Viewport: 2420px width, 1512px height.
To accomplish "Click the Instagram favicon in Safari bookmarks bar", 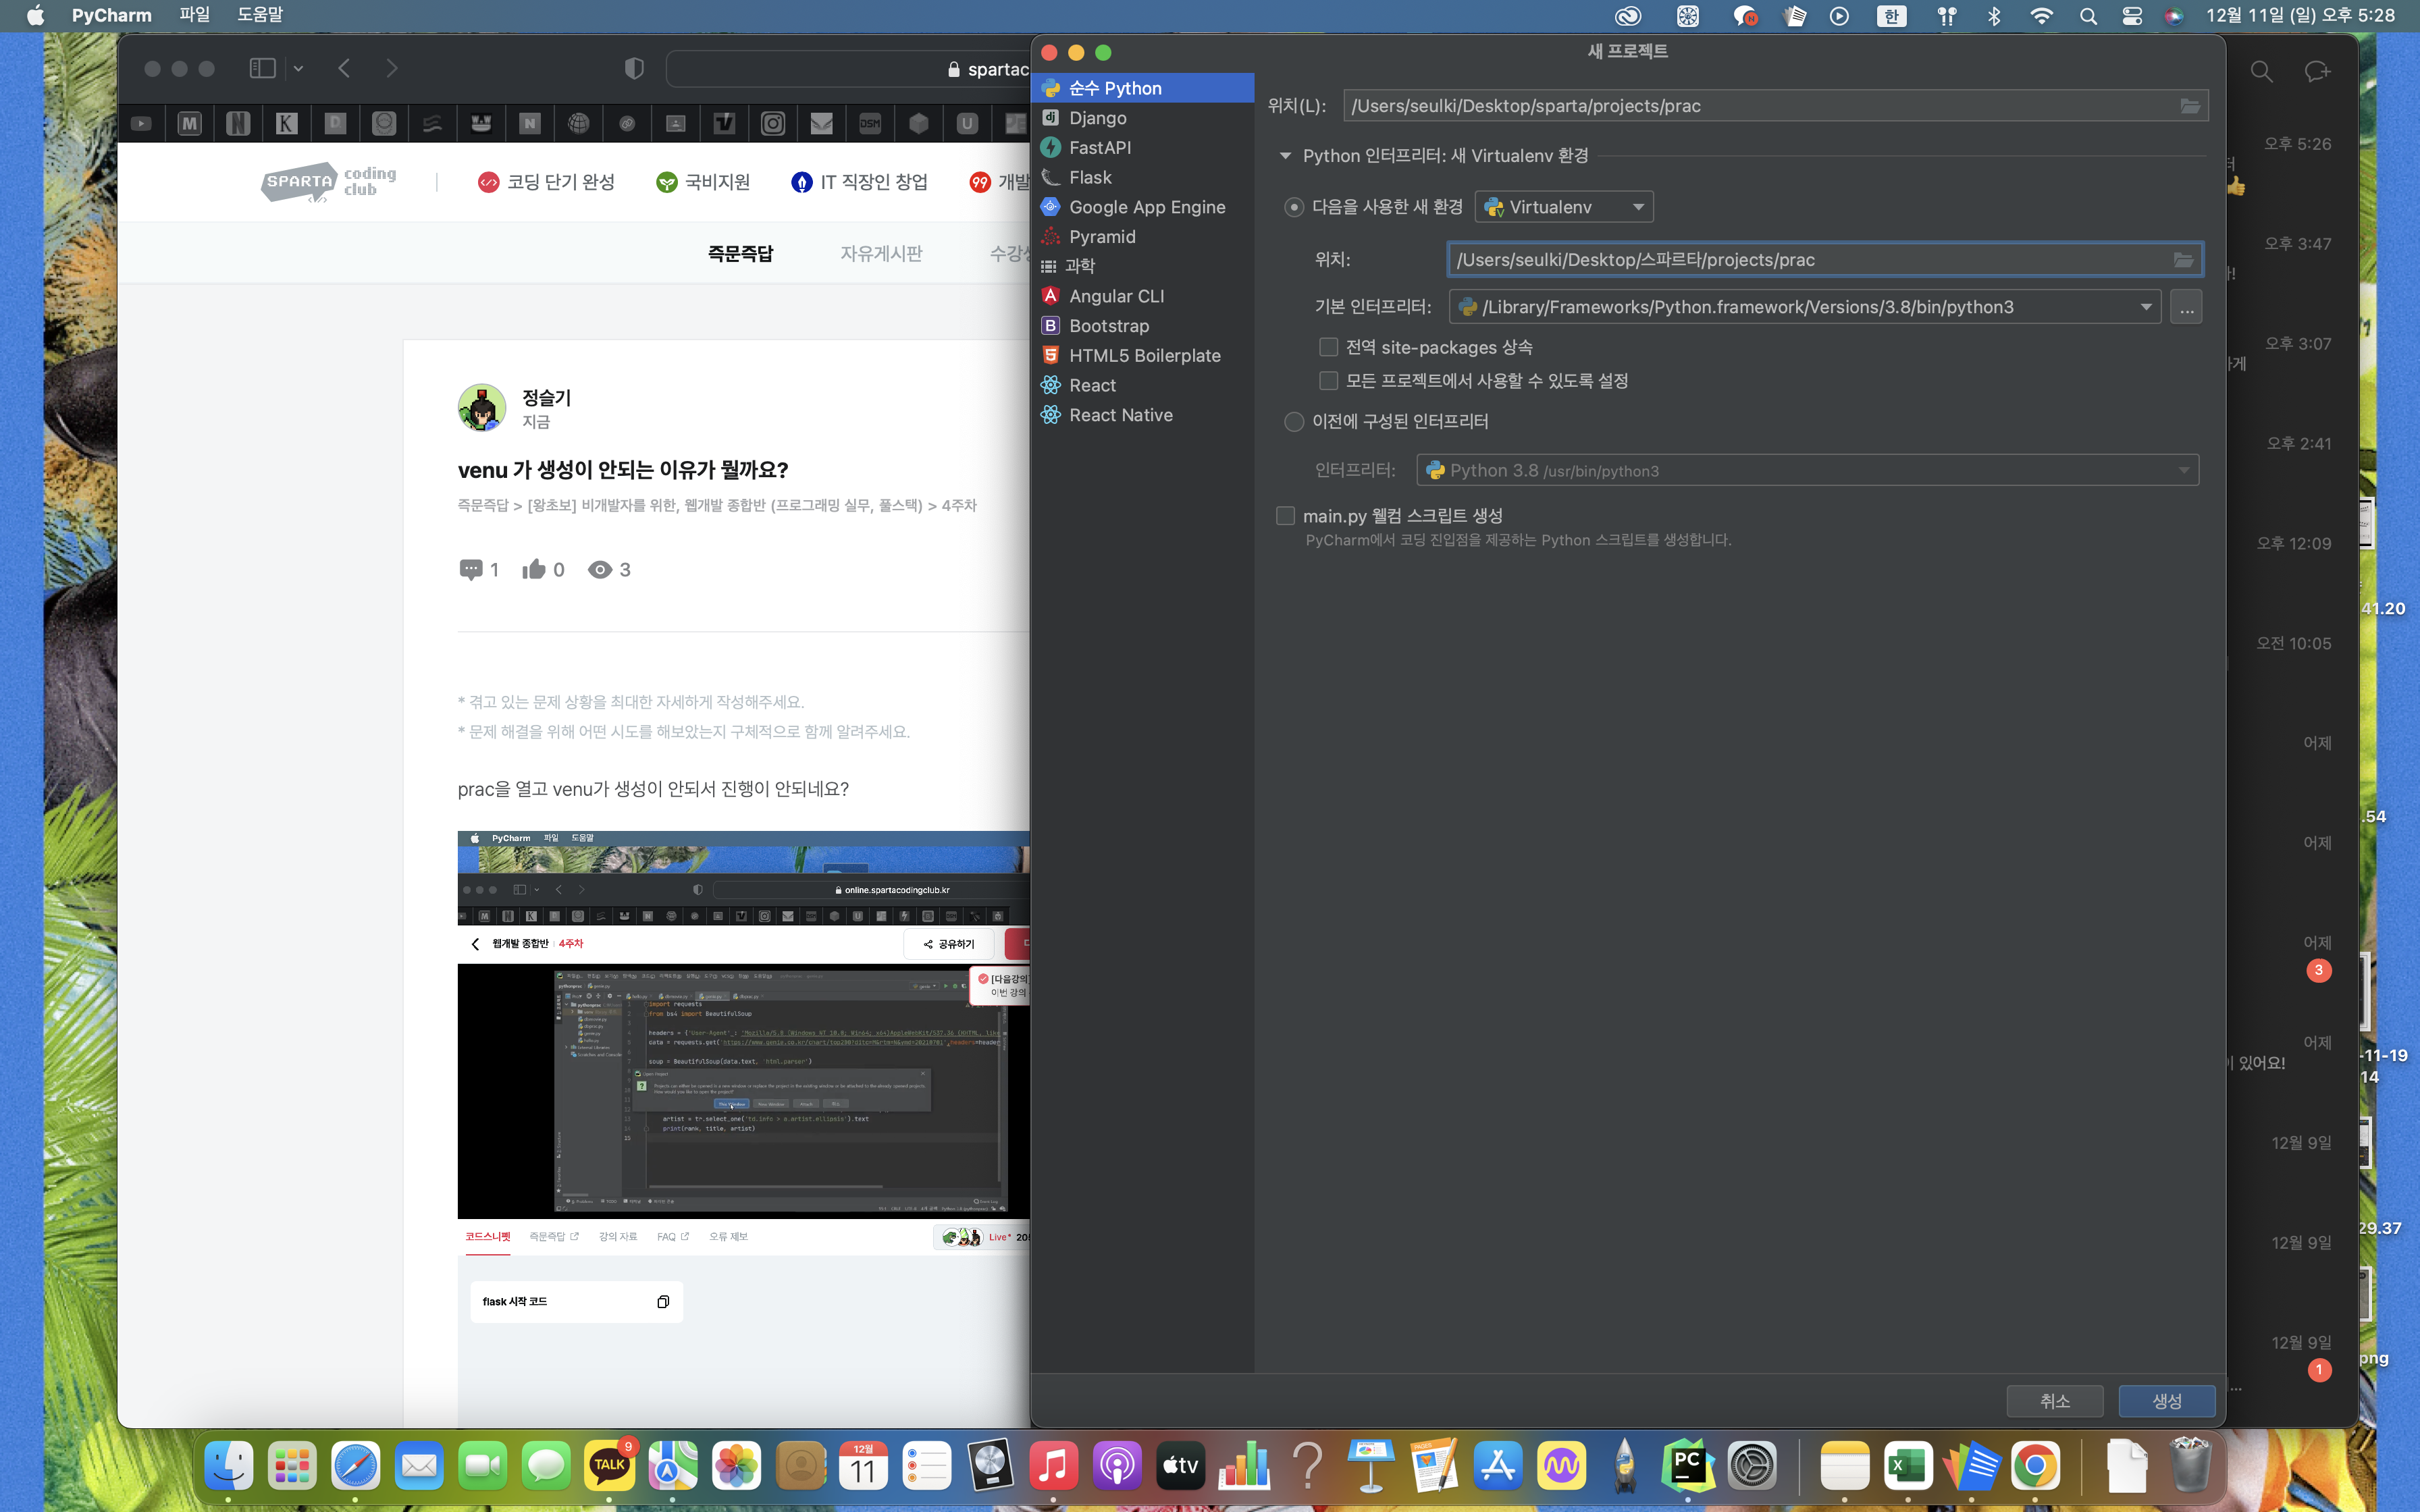I will (773, 123).
